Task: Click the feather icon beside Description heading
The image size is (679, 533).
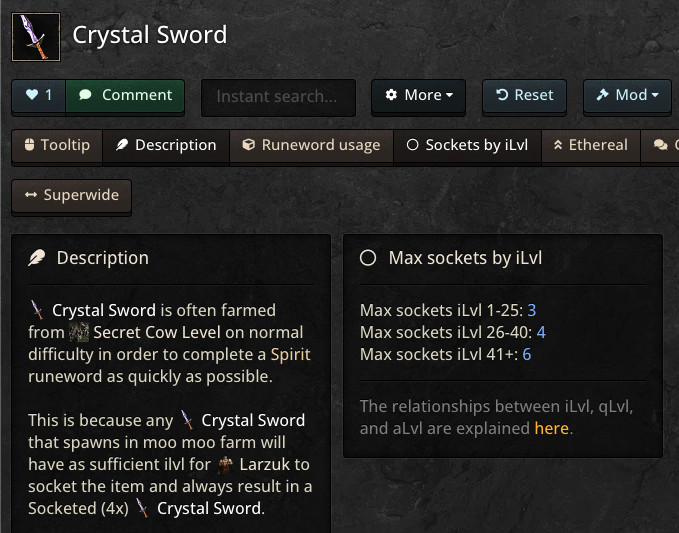Action: click(x=37, y=258)
